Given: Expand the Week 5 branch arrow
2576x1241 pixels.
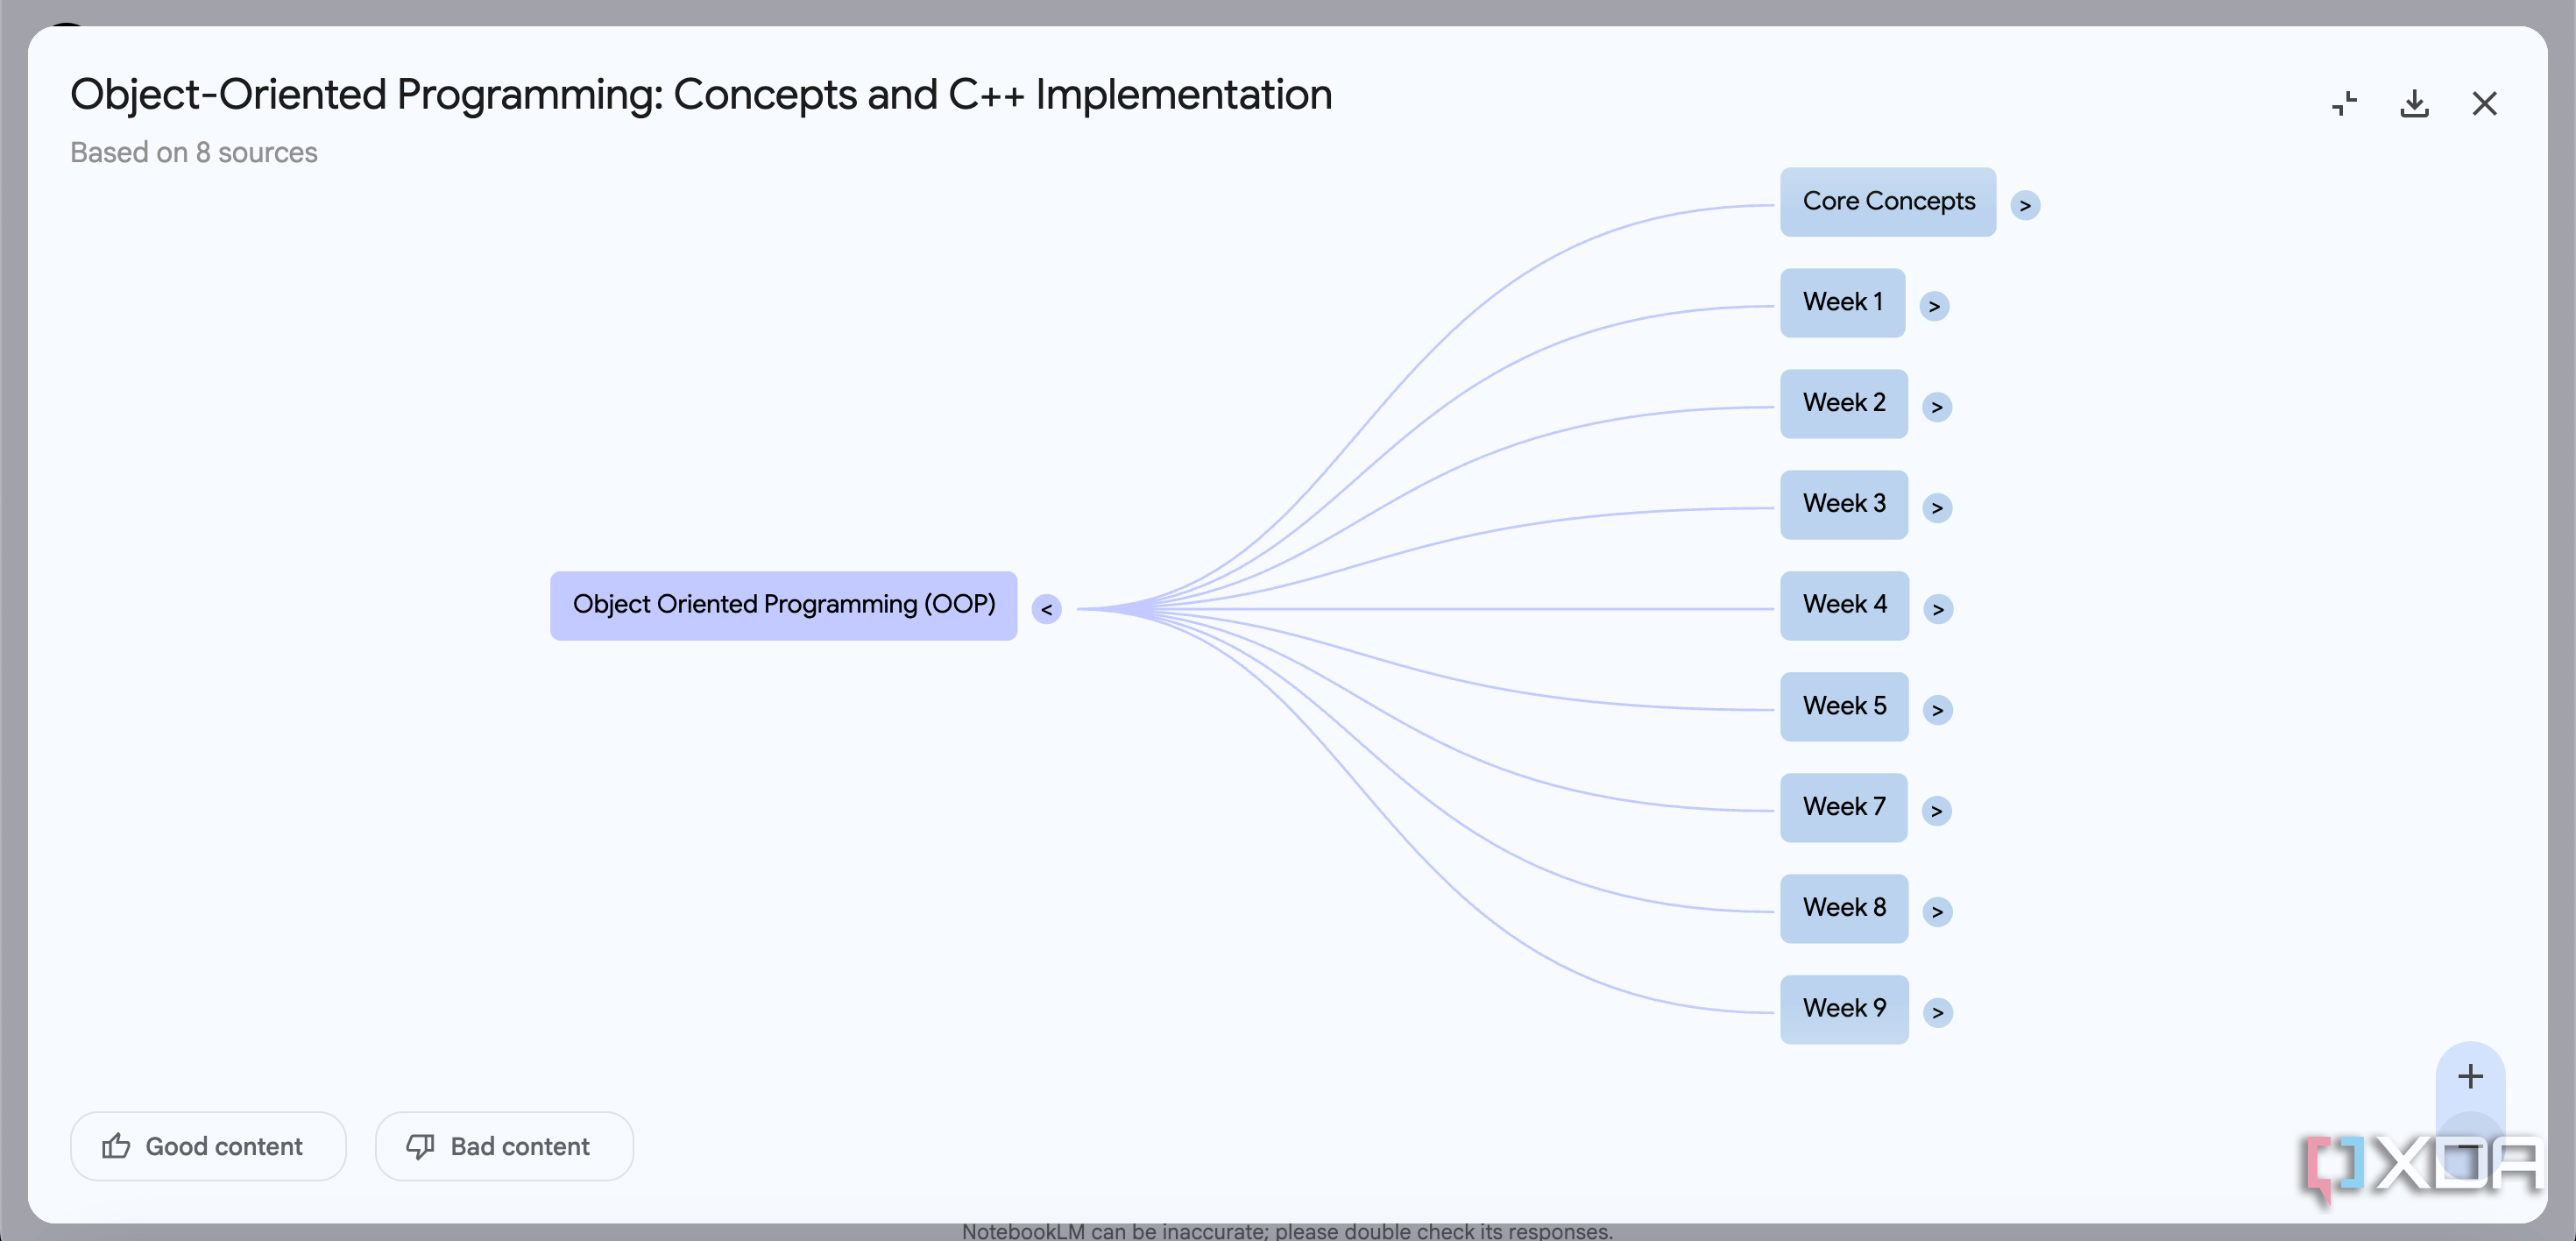Looking at the screenshot, I should pos(1937,710).
